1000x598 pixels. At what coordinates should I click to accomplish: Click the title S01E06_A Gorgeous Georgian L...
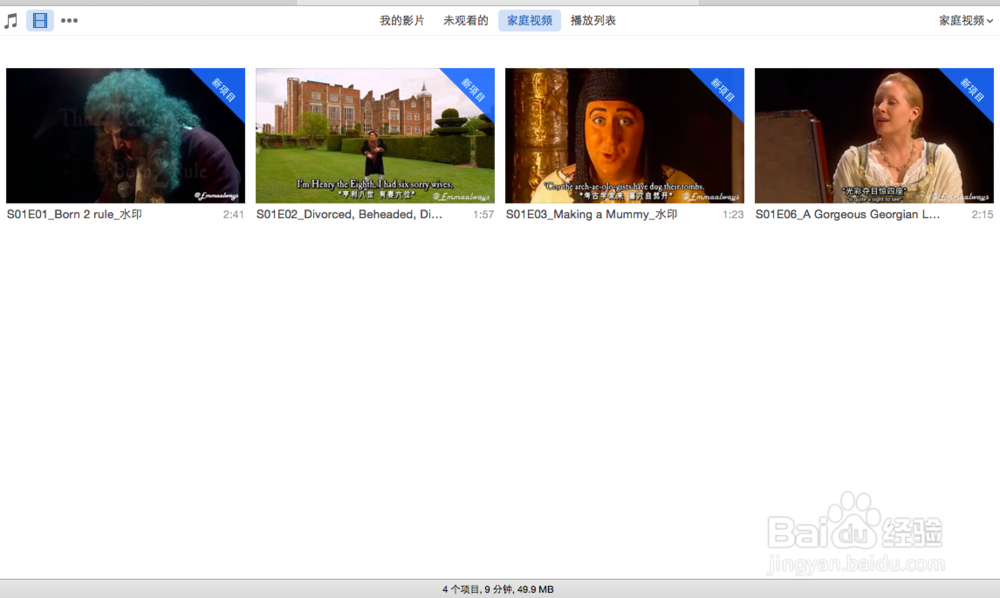tap(848, 214)
